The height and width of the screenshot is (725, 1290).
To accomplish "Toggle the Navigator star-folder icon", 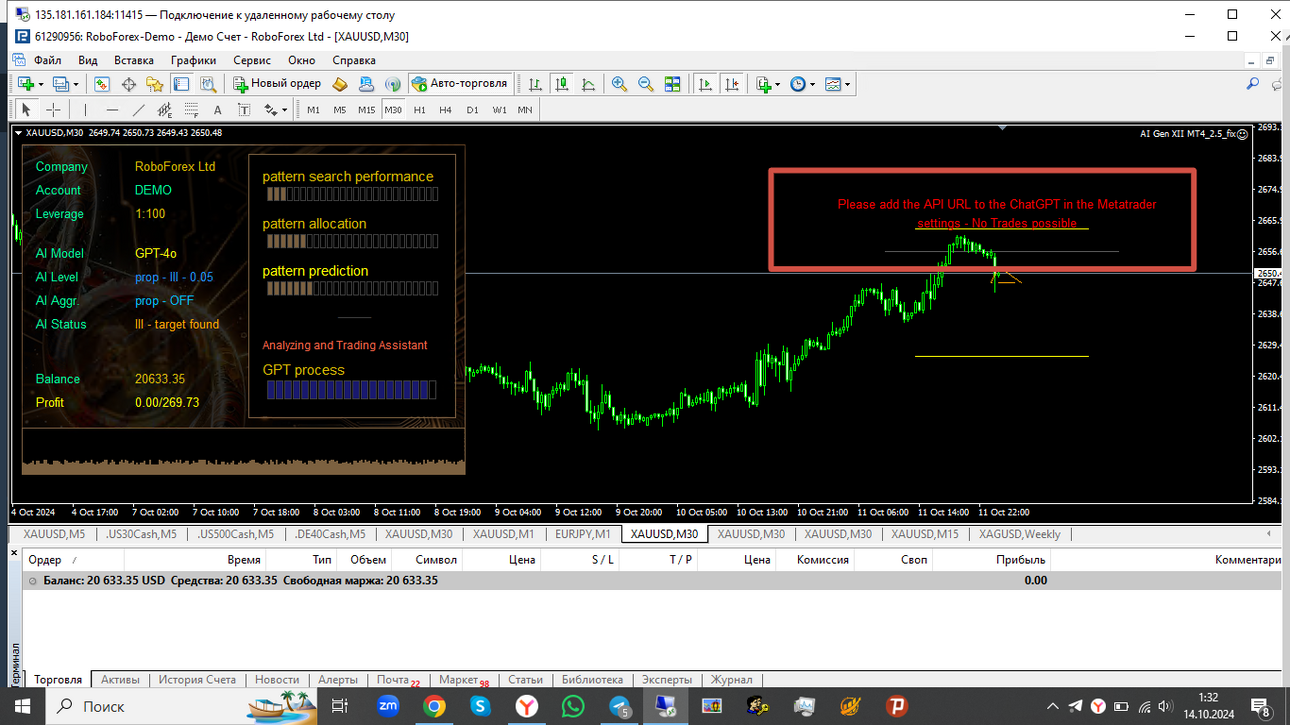I will click(155, 84).
